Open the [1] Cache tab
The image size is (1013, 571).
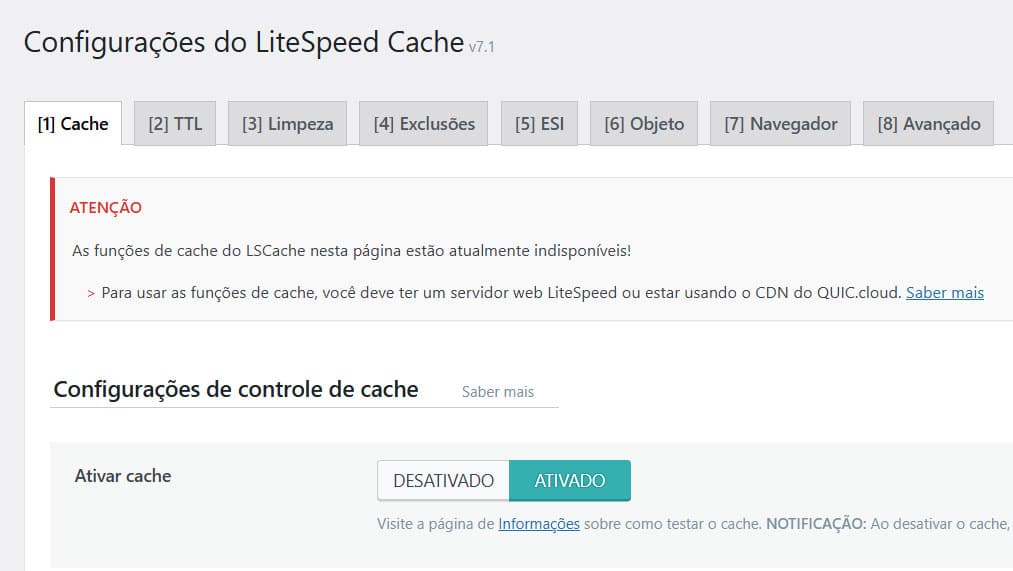tap(73, 123)
